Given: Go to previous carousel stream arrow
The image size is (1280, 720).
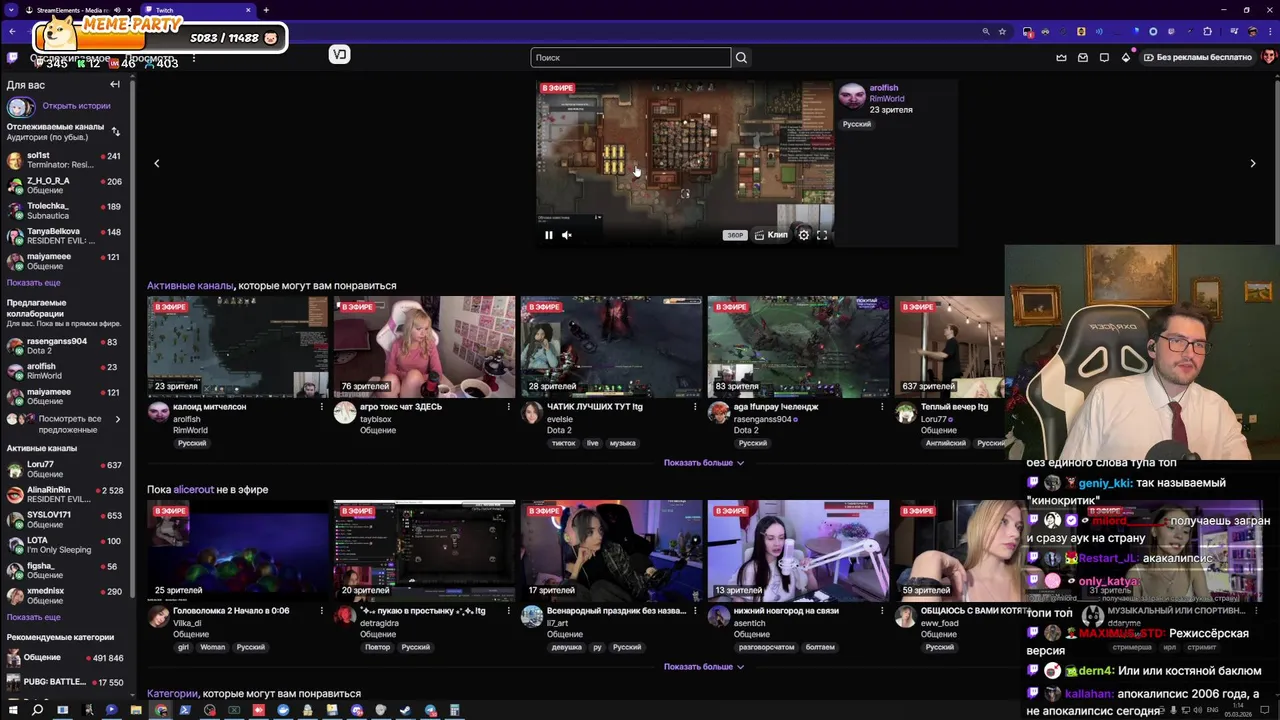Looking at the screenshot, I should [x=156, y=163].
